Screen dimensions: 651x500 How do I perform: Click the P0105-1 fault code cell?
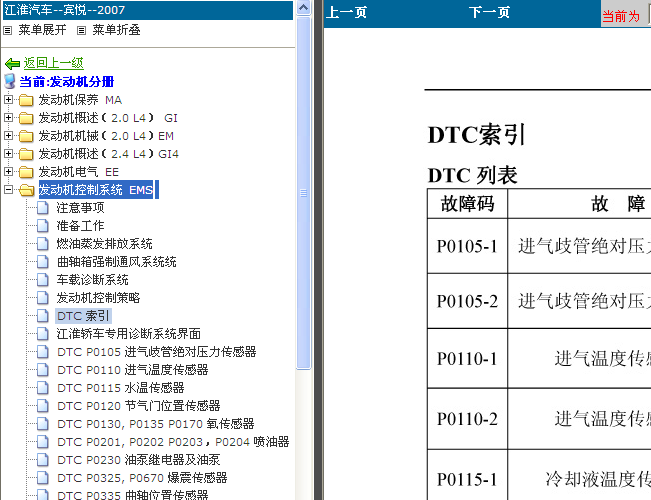coord(467,246)
